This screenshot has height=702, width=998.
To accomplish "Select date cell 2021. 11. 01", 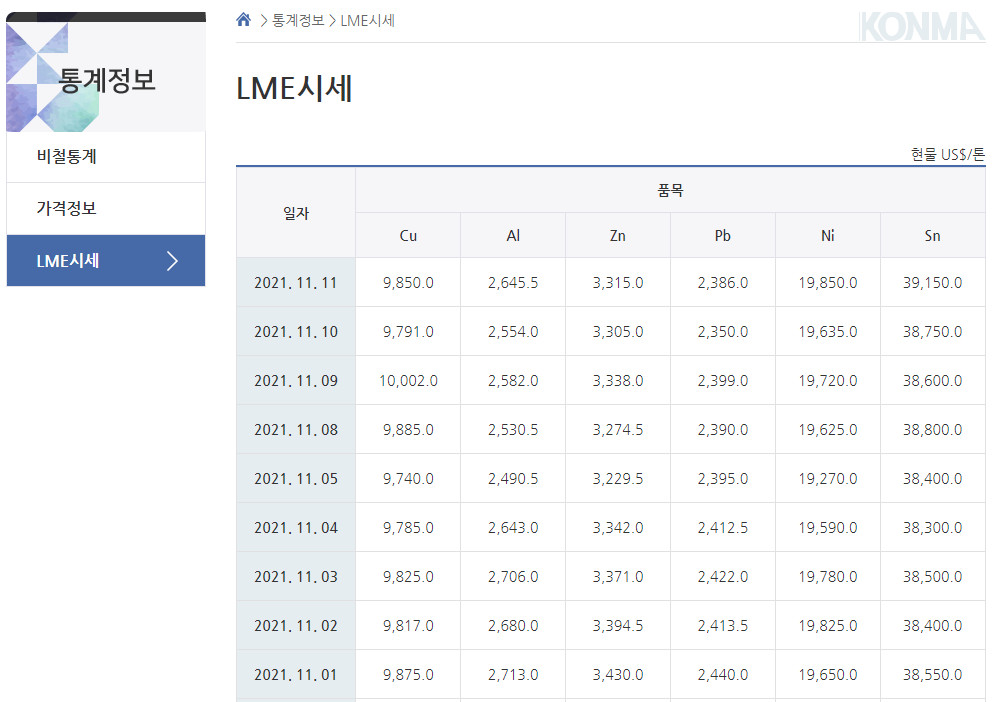I will click(x=296, y=675).
